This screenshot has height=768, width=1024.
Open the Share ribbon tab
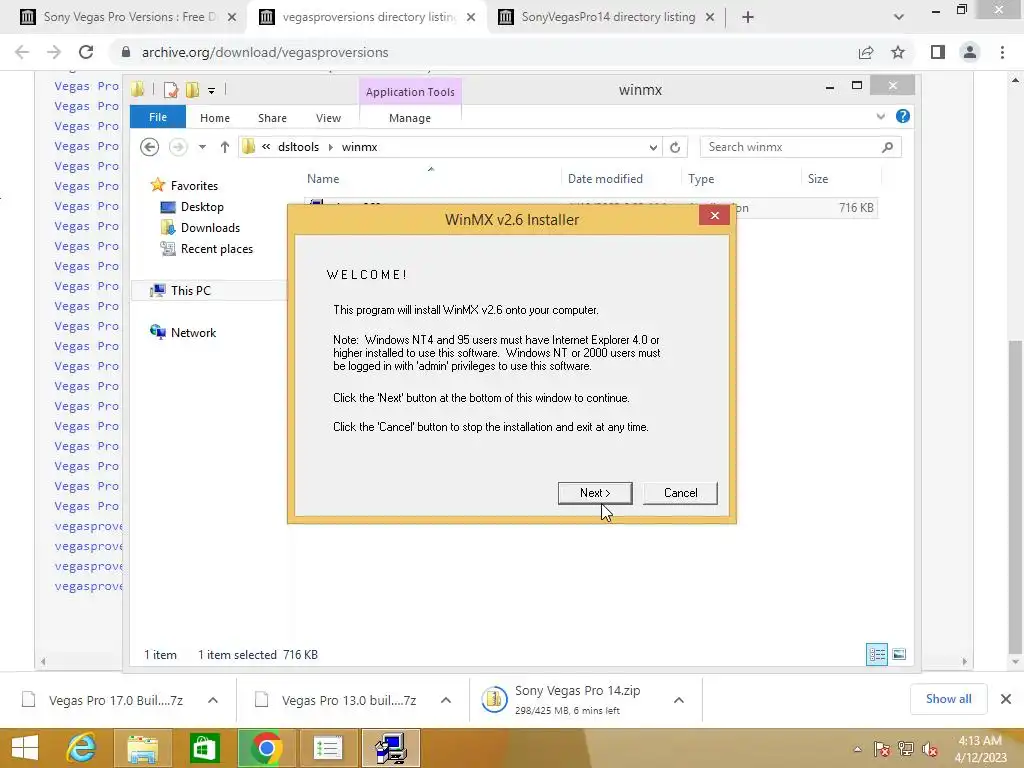[272, 118]
